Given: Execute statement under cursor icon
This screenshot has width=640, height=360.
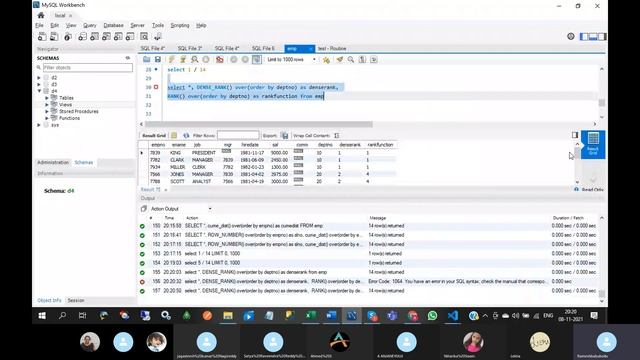Looking at the screenshot, I should coord(183,60).
